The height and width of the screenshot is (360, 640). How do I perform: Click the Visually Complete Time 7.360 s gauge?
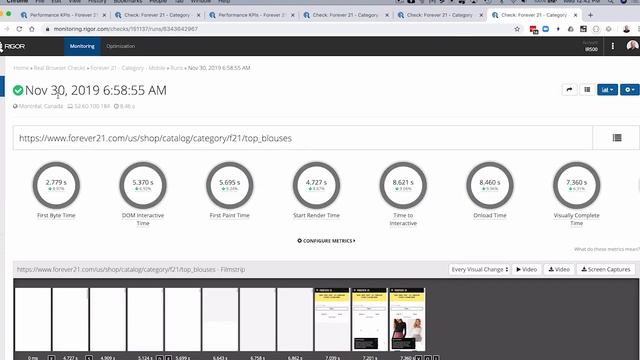point(576,185)
